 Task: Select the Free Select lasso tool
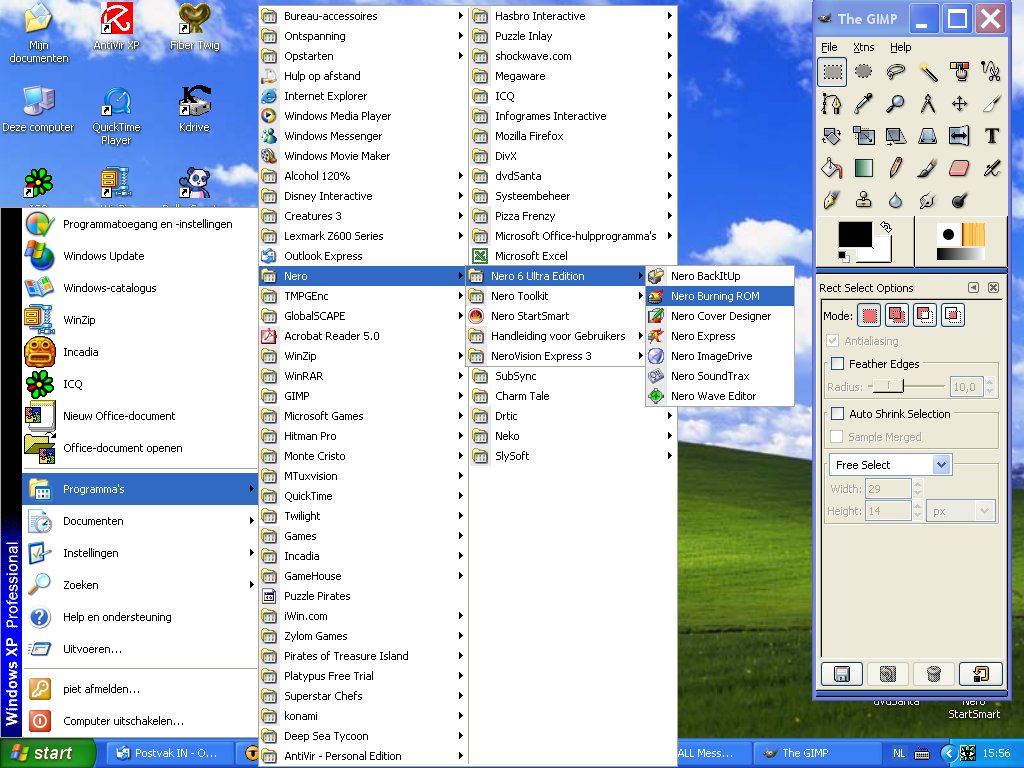pyautogui.click(x=896, y=71)
